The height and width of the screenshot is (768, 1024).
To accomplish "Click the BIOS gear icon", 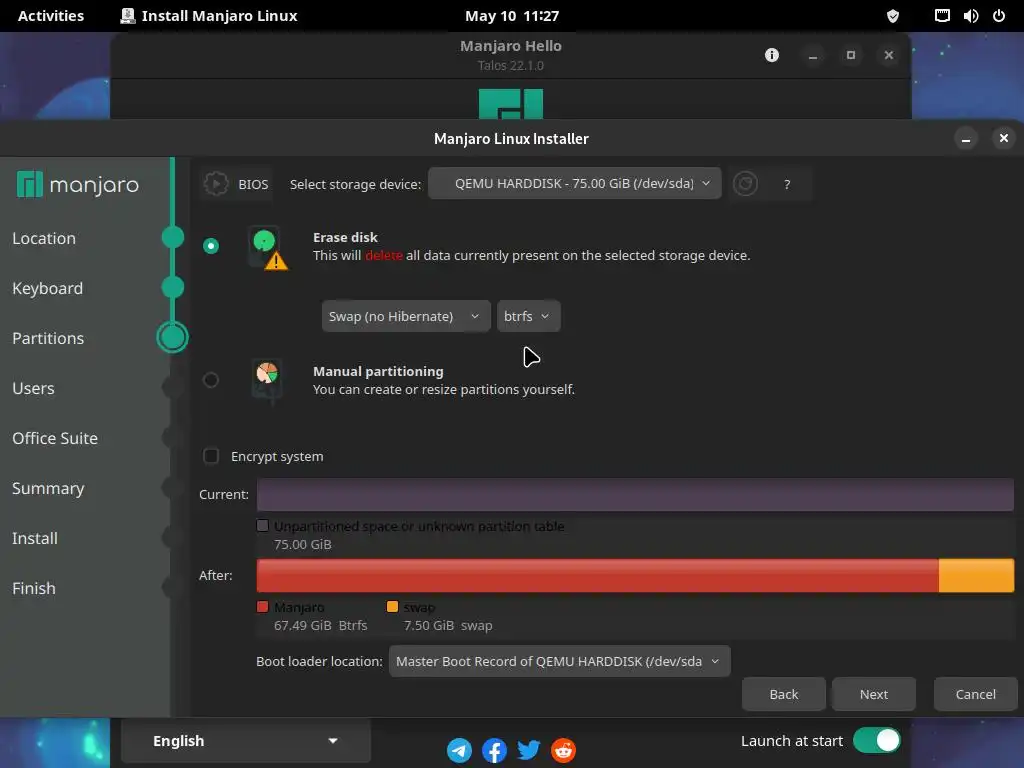I will click(x=216, y=184).
